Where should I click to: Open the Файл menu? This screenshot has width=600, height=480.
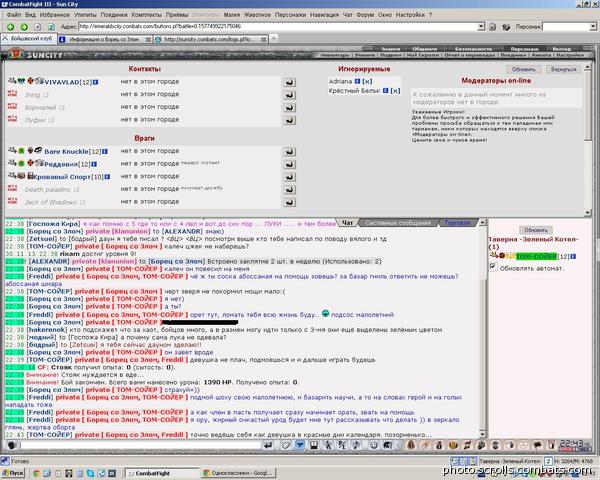[14, 15]
